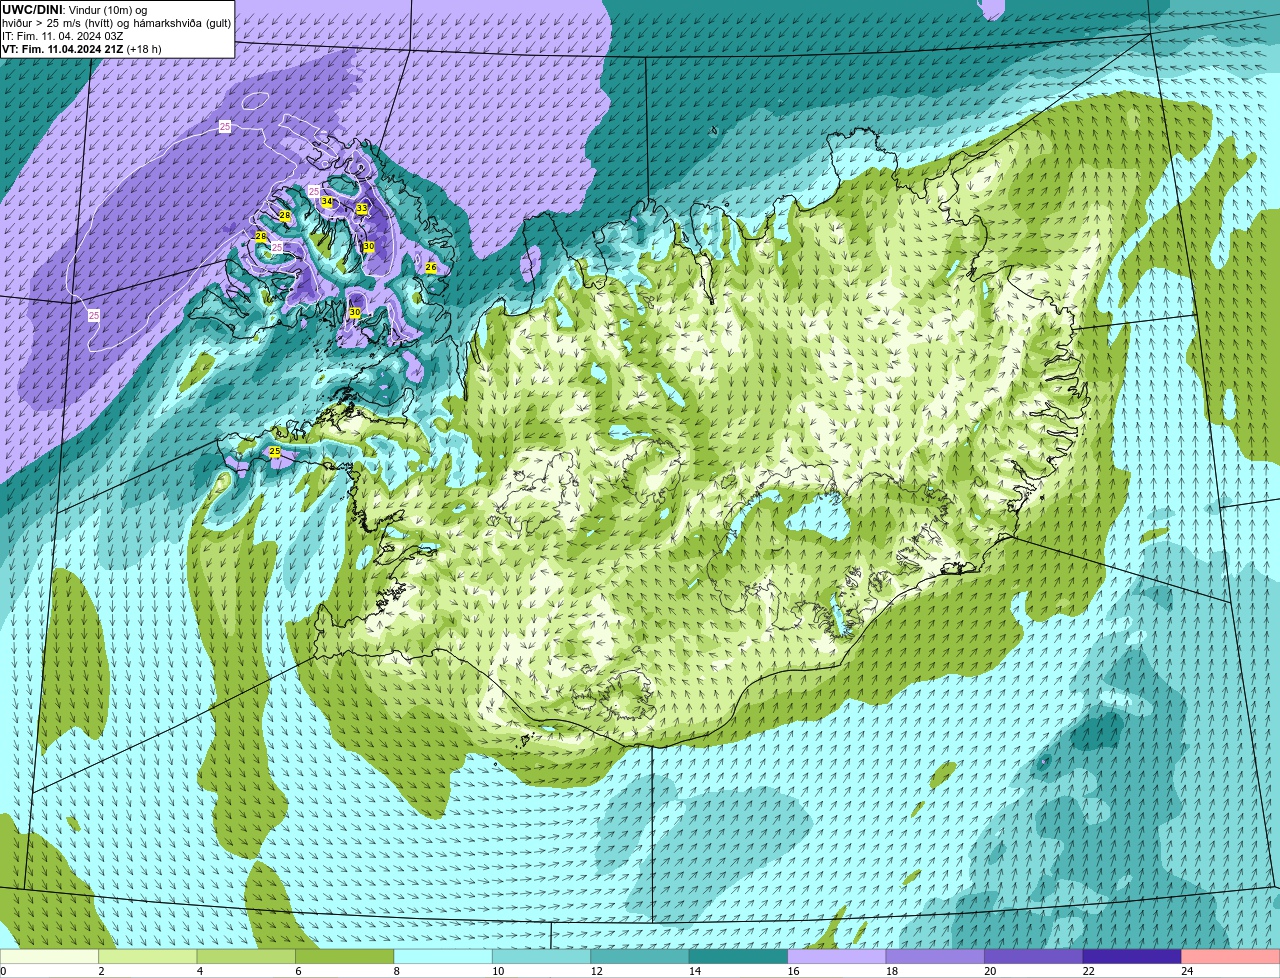Click the valid time 'VT: Fim. 11.04.2024 21Z (+18 h)'
The width and height of the screenshot is (1280, 978).
(82, 49)
